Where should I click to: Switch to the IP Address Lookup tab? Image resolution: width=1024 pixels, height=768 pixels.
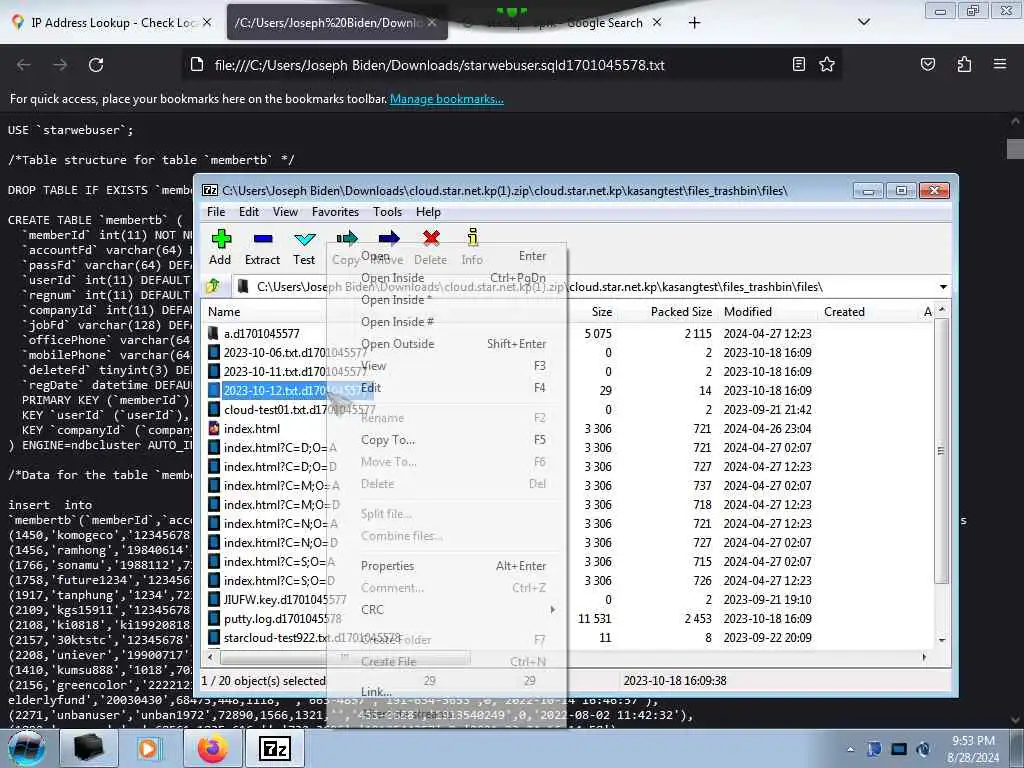[111, 22]
